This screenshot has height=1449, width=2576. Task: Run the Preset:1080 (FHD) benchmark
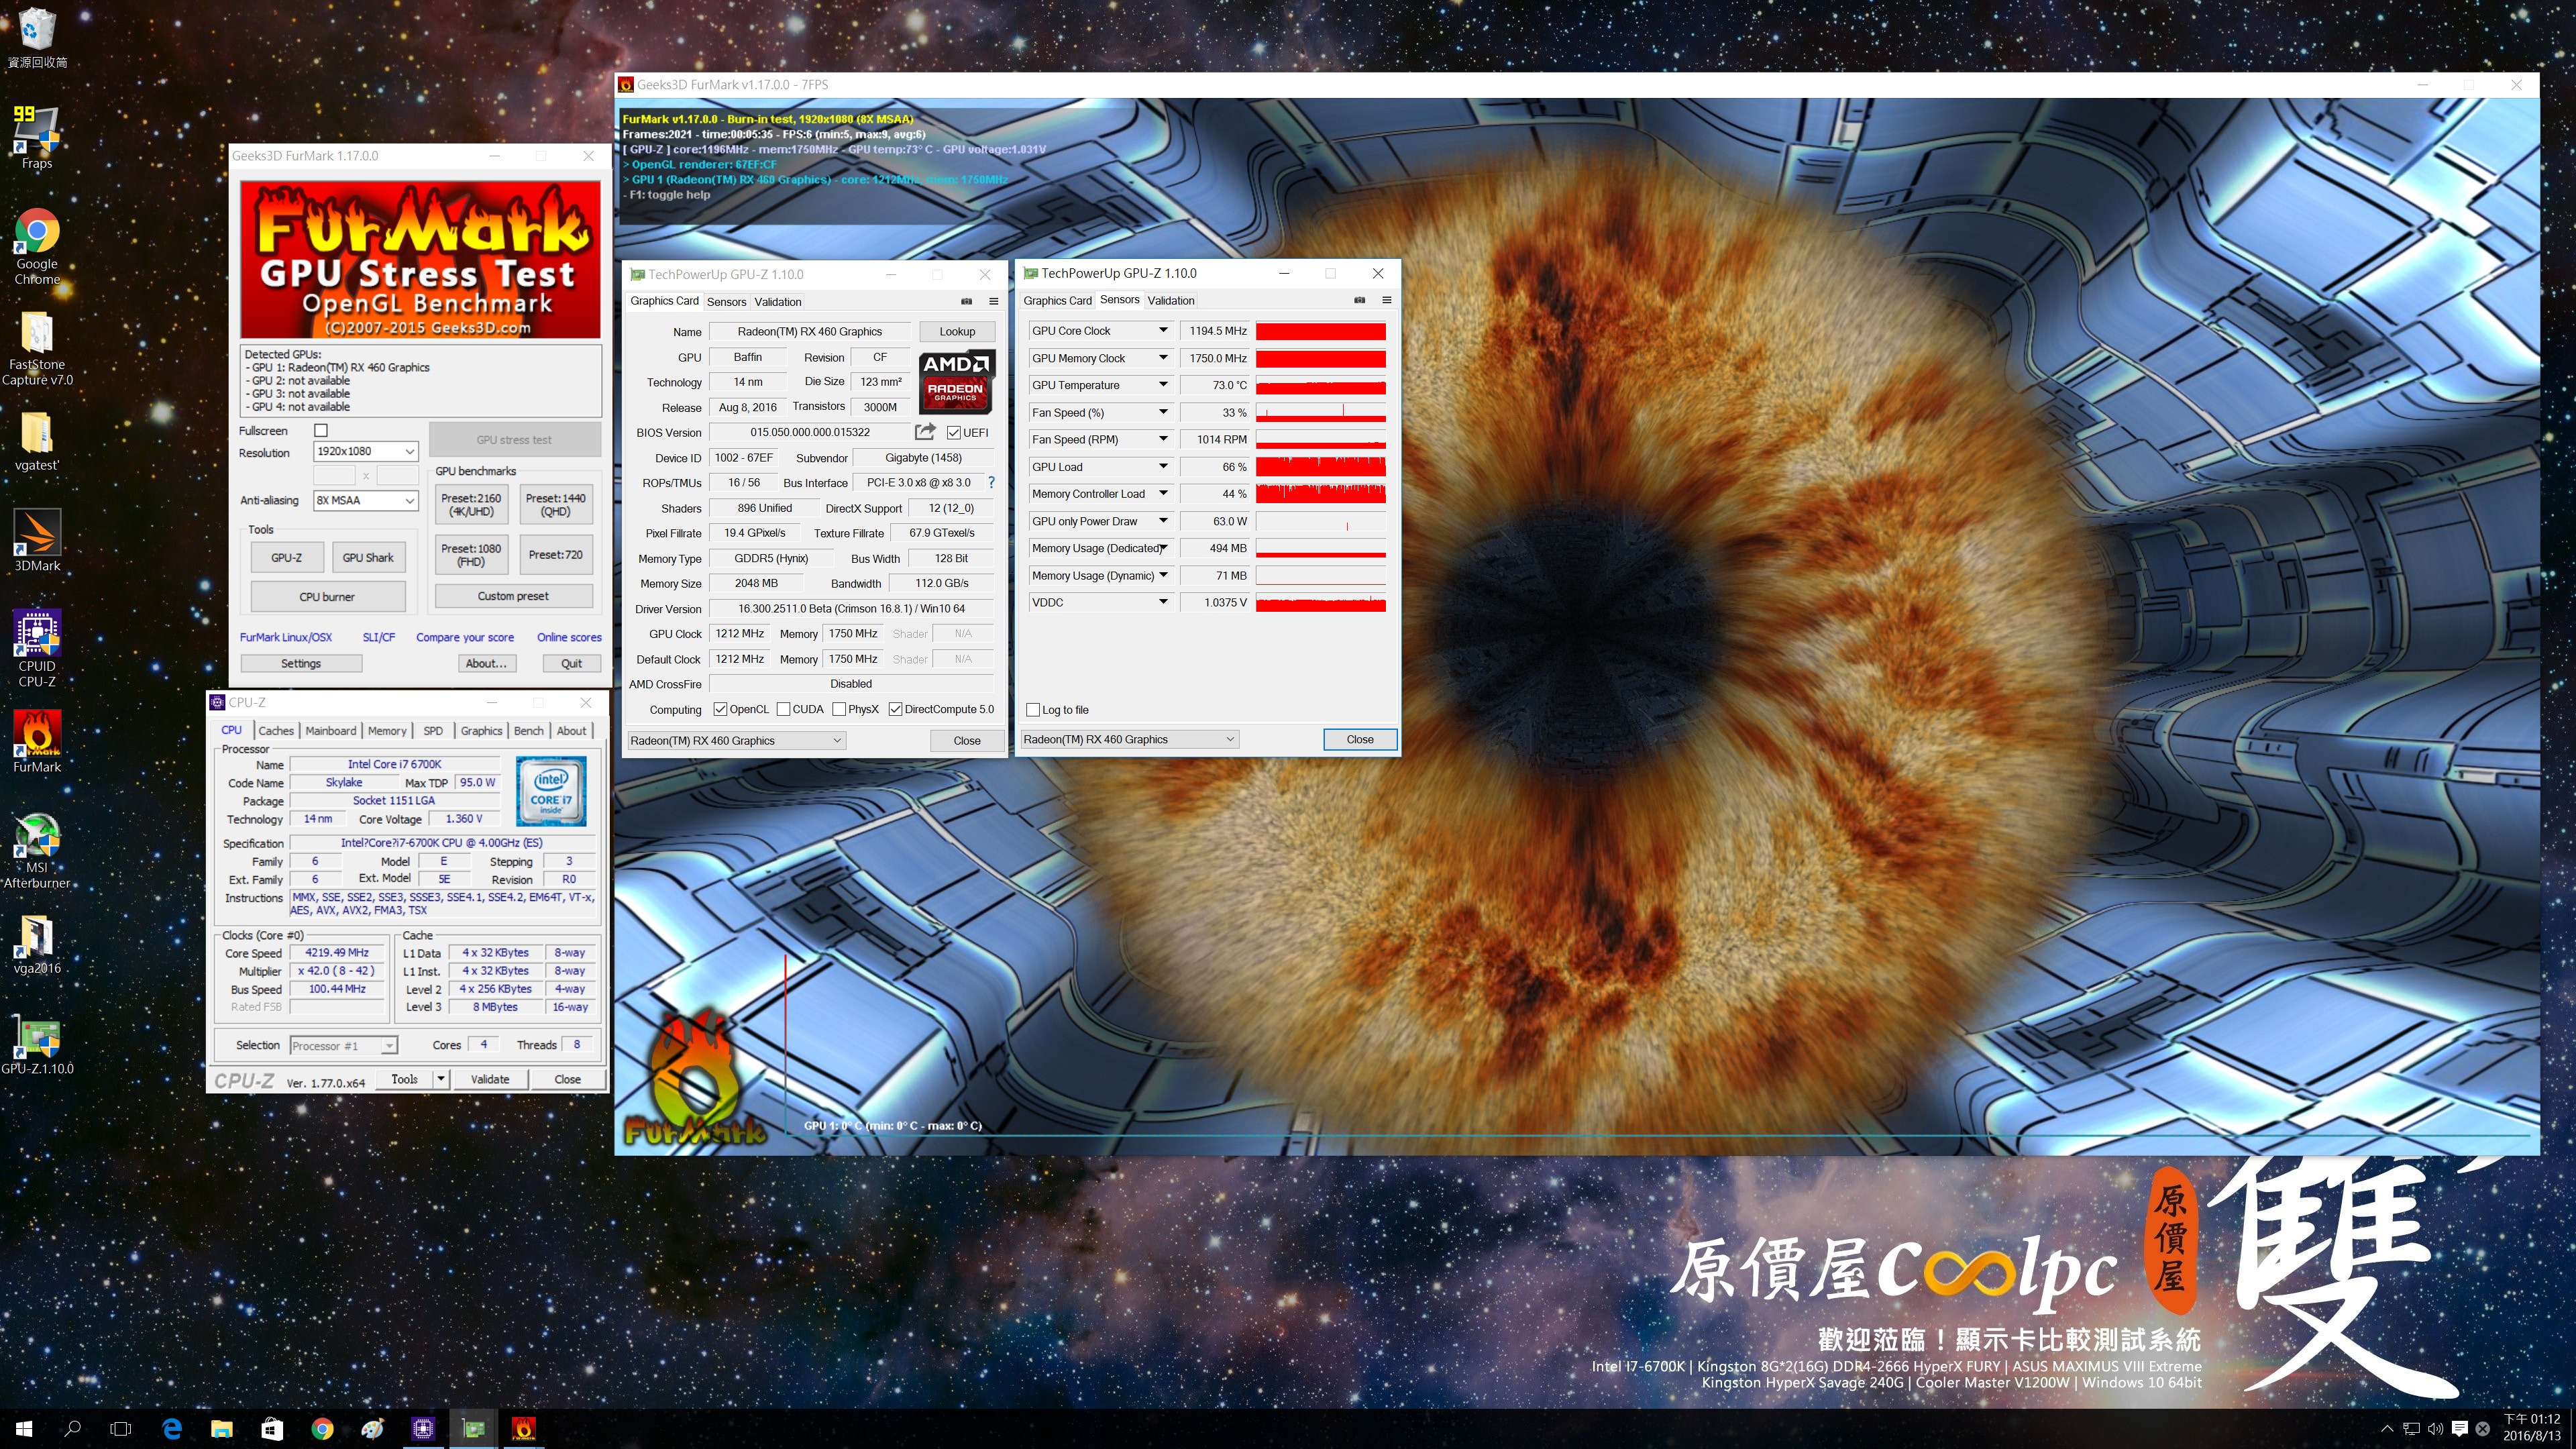point(471,555)
